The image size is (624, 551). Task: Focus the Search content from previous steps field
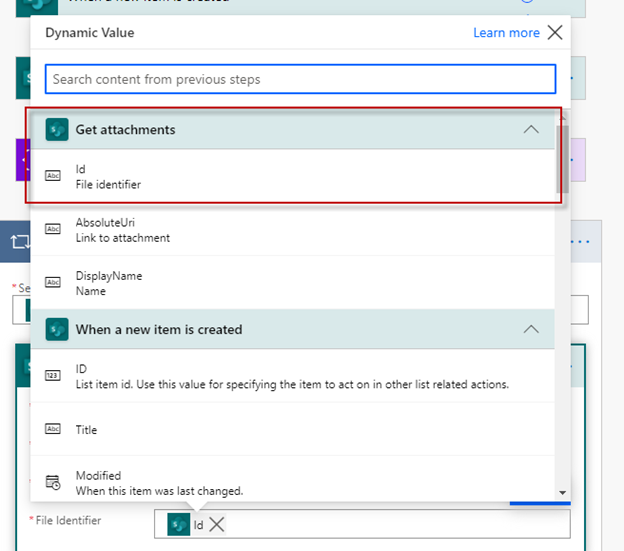coord(300,79)
